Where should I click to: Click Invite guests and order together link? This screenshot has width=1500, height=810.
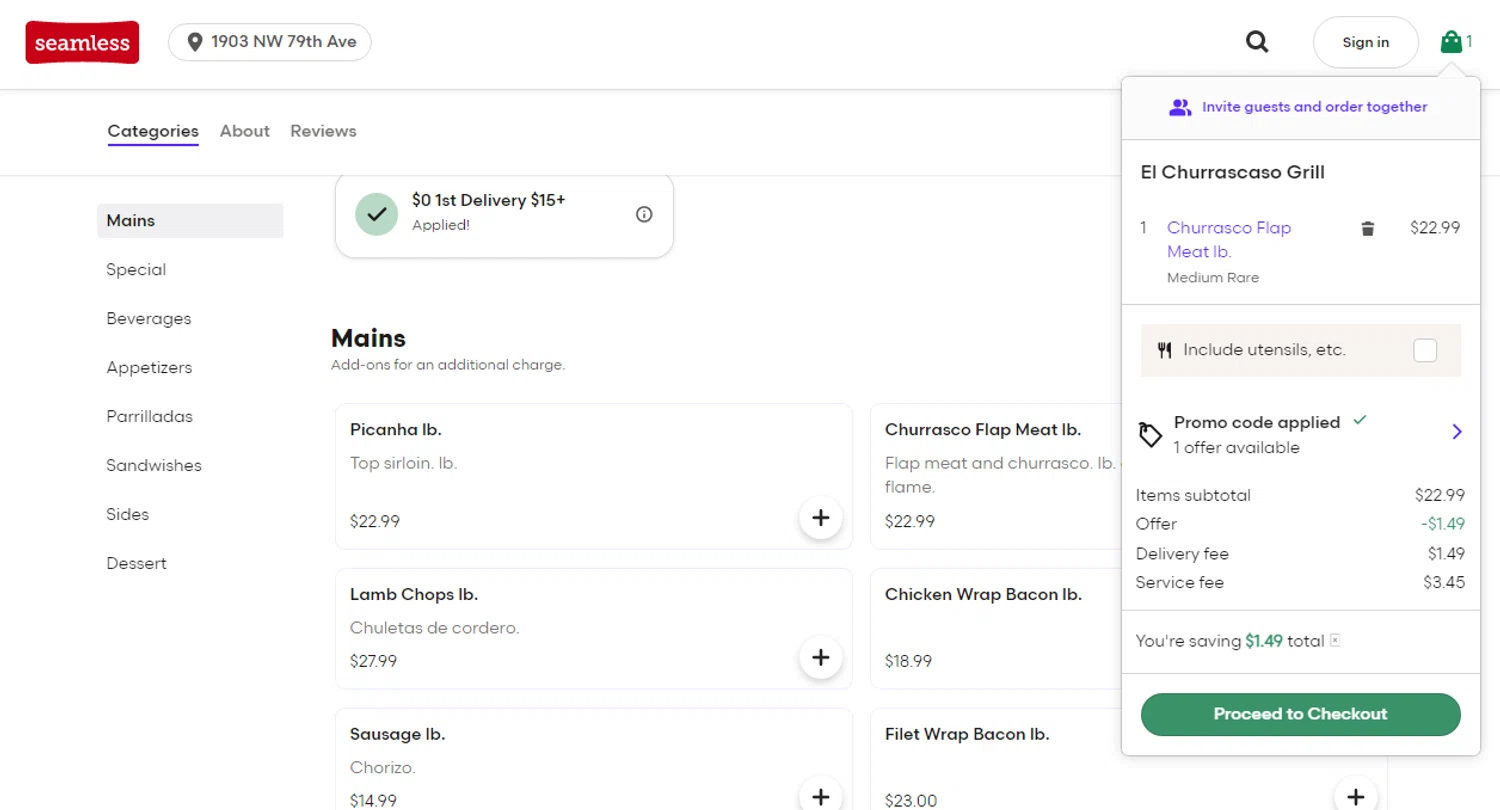click(1314, 107)
